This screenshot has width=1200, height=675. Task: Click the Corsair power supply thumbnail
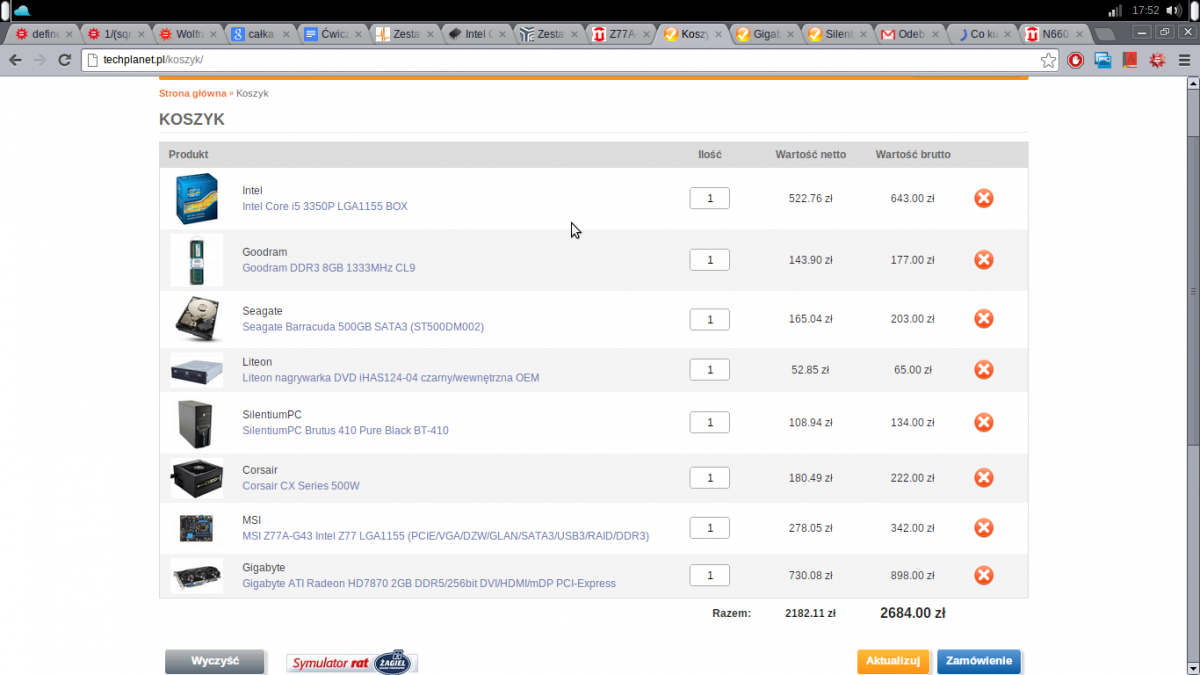coord(197,478)
